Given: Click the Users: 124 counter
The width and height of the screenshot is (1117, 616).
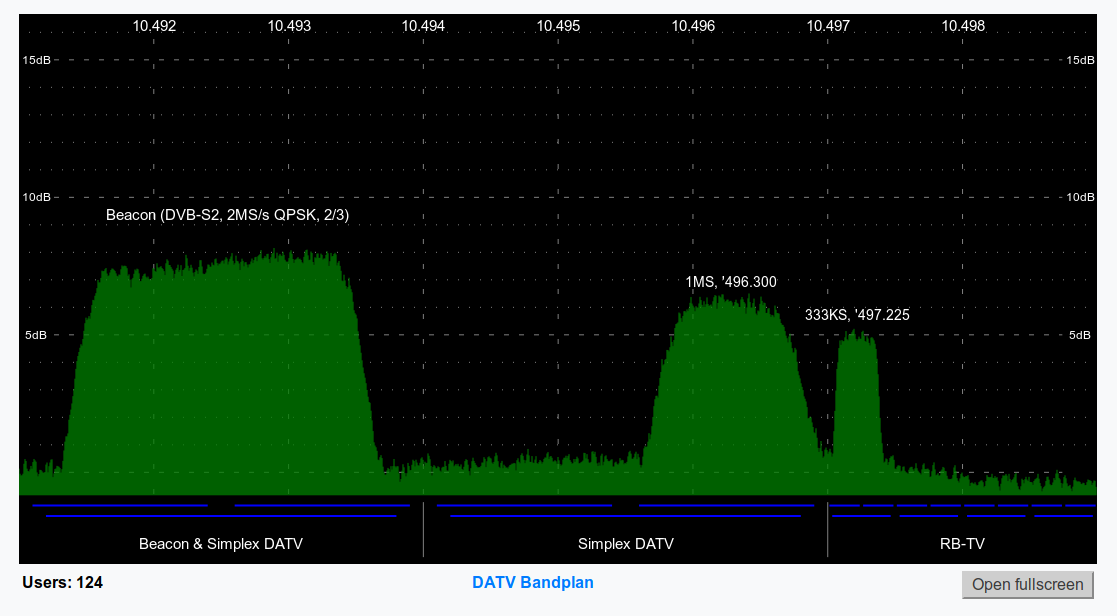Looking at the screenshot, I should point(63,583).
